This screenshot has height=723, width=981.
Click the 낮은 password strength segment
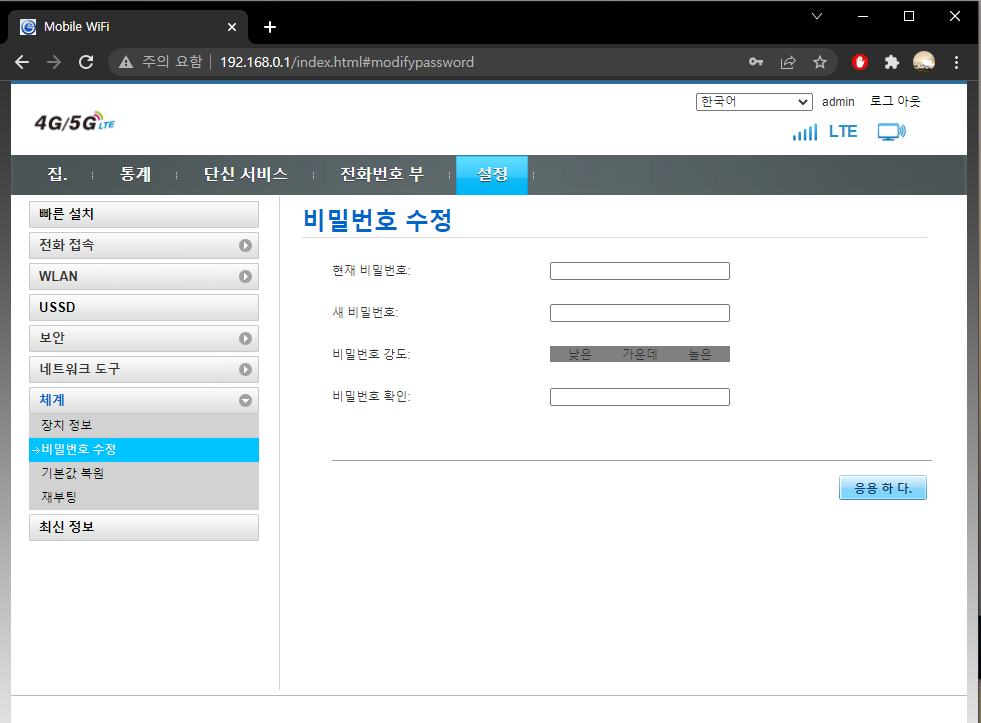pyautogui.click(x=580, y=355)
